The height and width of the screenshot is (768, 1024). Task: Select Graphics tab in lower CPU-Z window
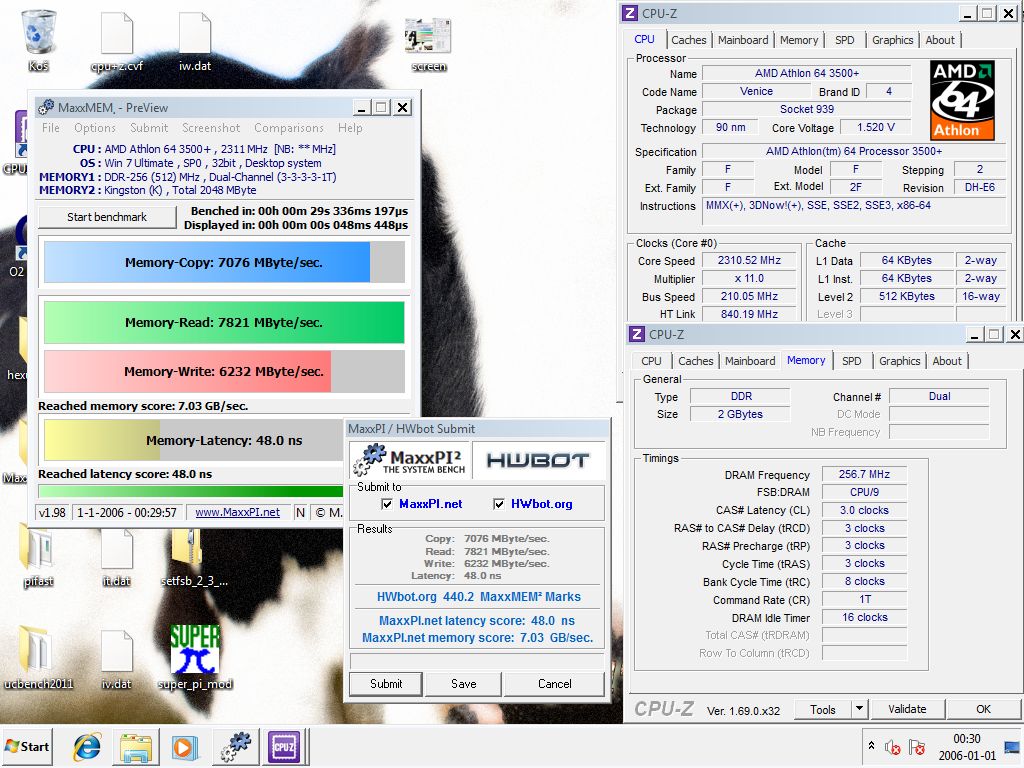[x=899, y=361]
